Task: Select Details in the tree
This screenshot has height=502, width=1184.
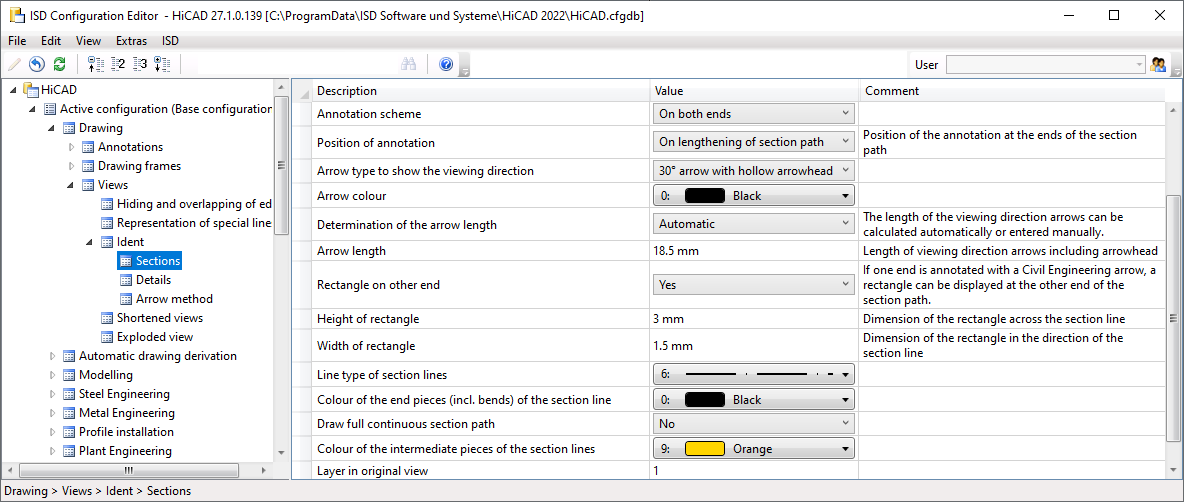Action: pyautogui.click(x=153, y=280)
